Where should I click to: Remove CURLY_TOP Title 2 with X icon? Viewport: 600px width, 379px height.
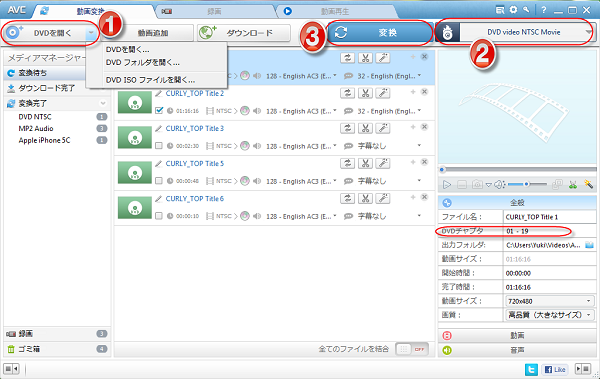tap(424, 92)
